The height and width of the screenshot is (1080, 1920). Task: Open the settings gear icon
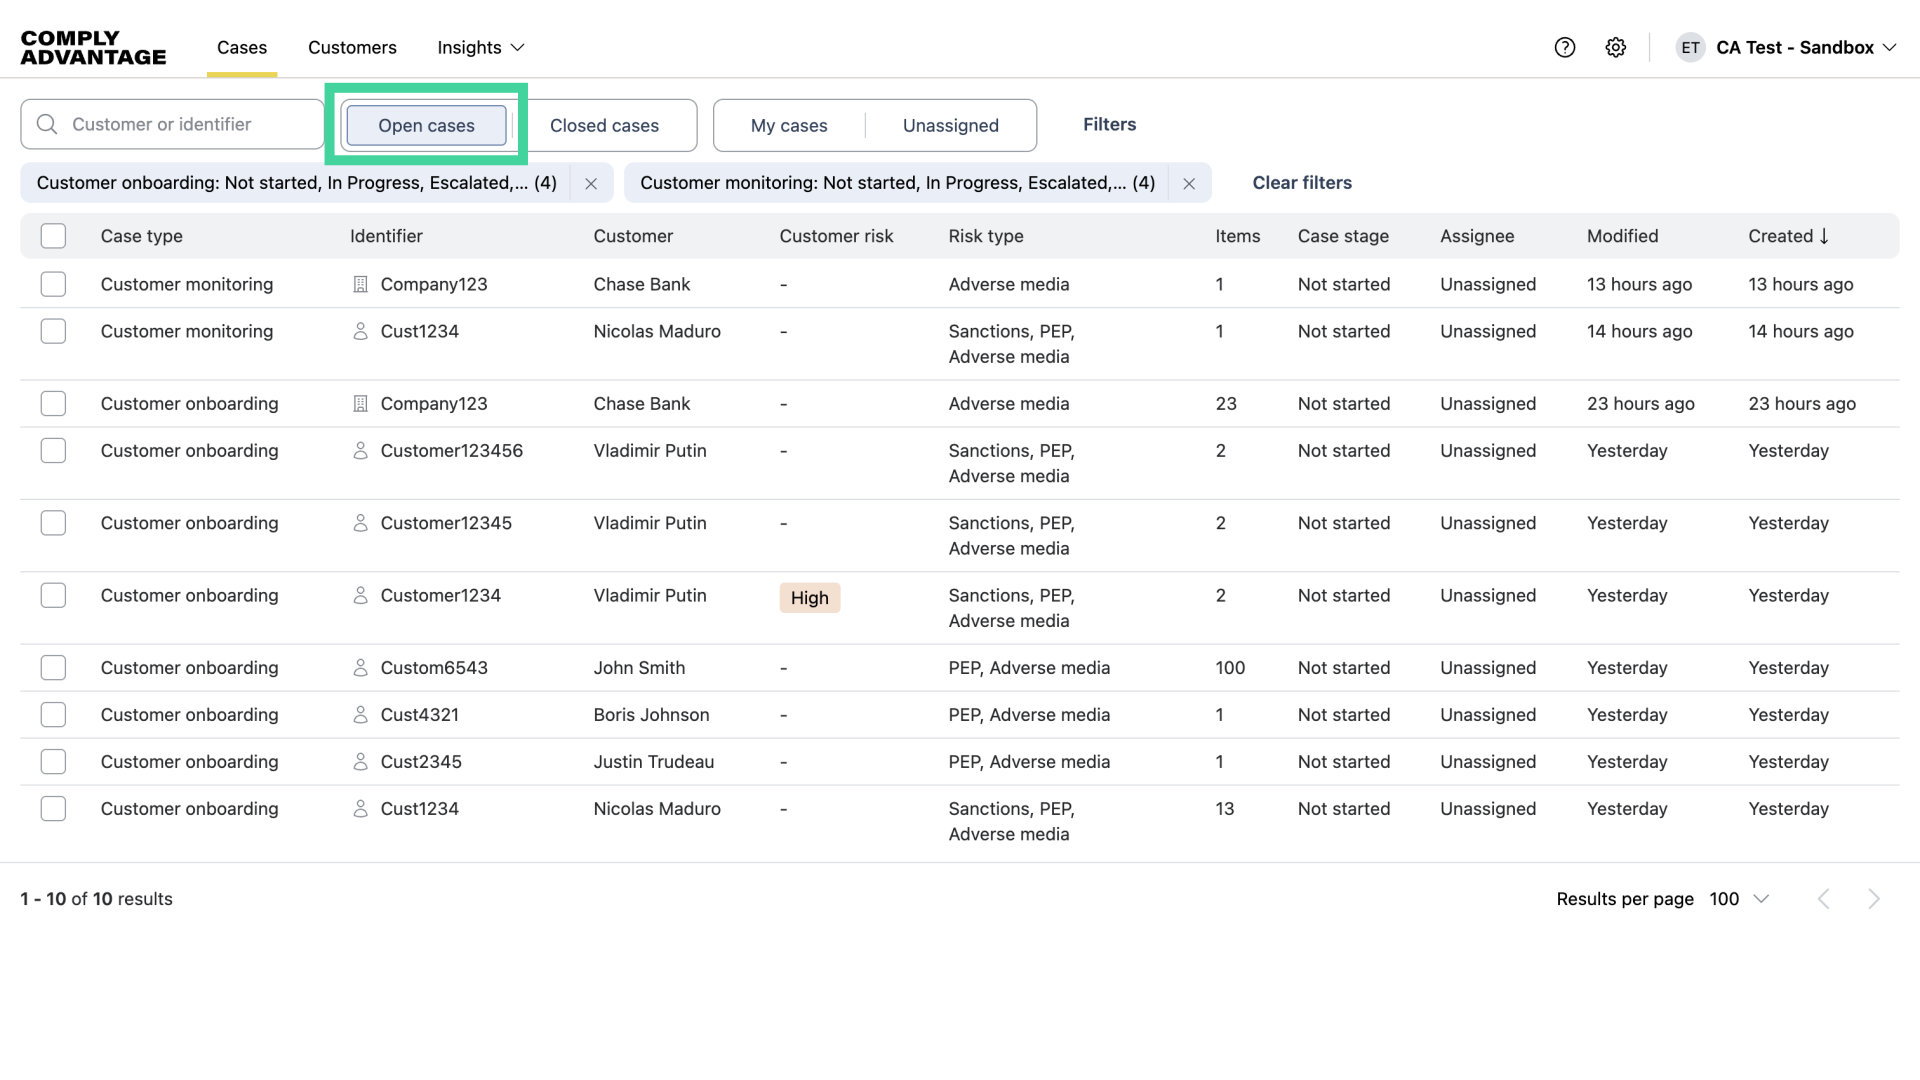pyautogui.click(x=1615, y=47)
